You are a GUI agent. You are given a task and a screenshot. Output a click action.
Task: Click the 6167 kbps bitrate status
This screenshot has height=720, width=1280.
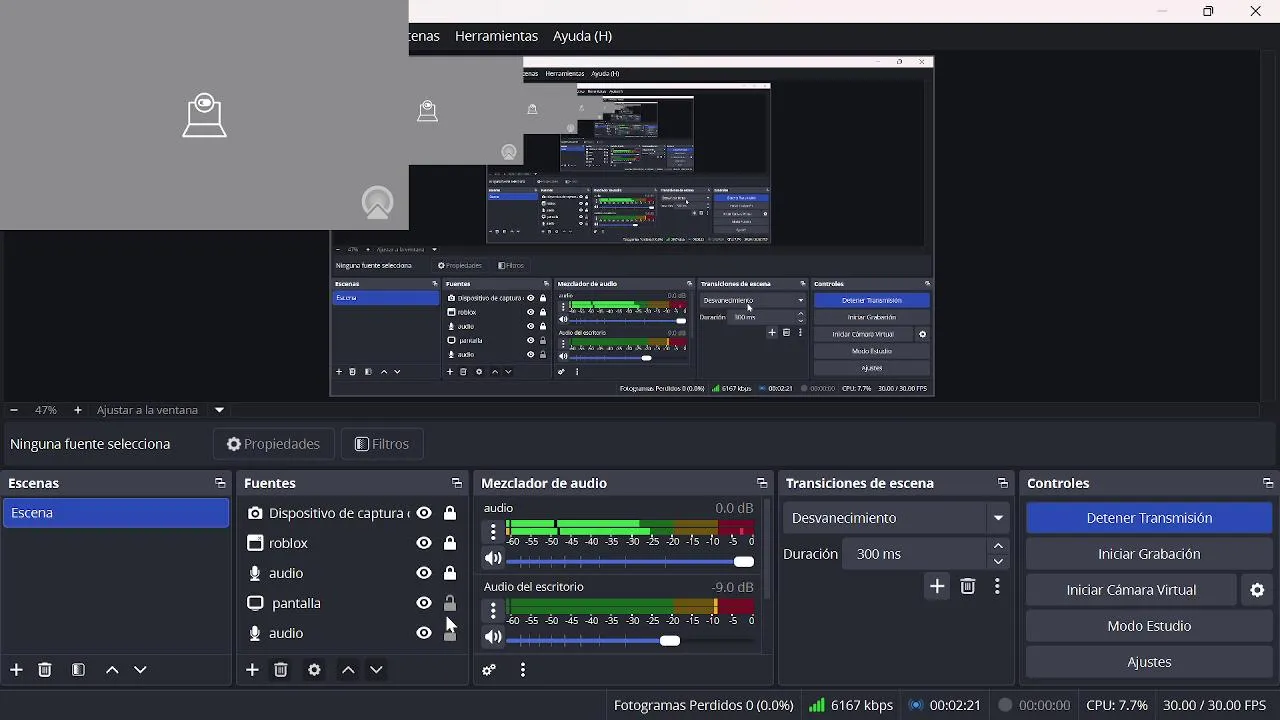point(851,705)
